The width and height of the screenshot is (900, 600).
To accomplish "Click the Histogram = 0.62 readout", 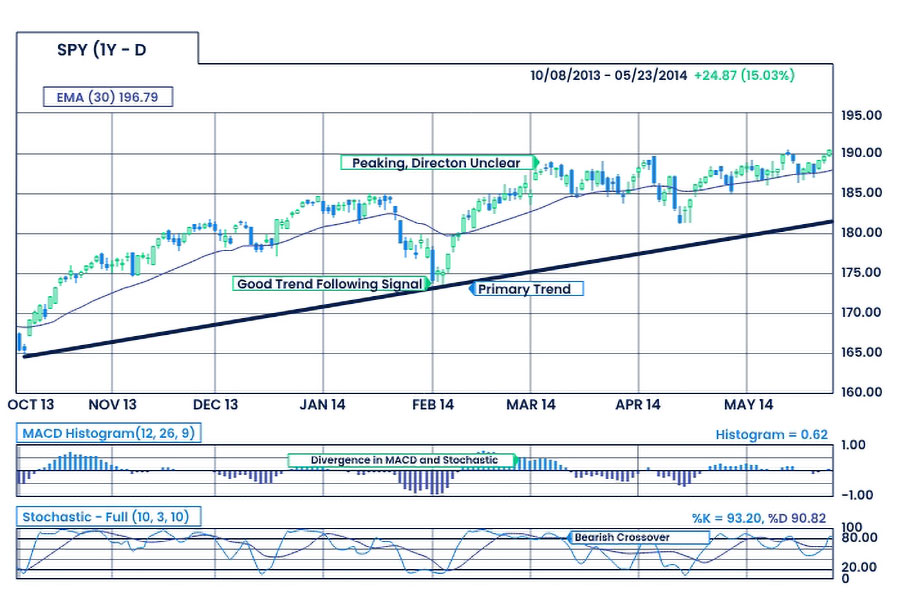I will pos(771,435).
